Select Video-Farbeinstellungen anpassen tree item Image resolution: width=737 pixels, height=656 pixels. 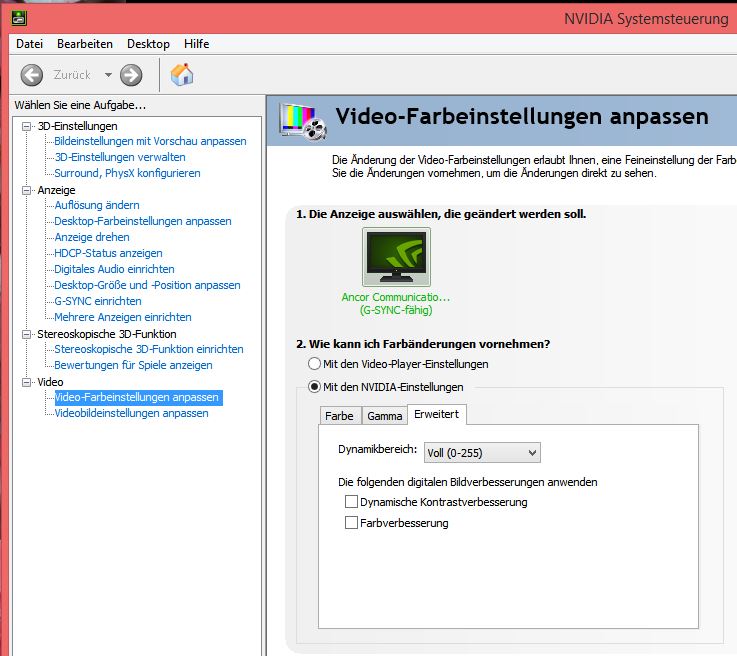(x=138, y=397)
